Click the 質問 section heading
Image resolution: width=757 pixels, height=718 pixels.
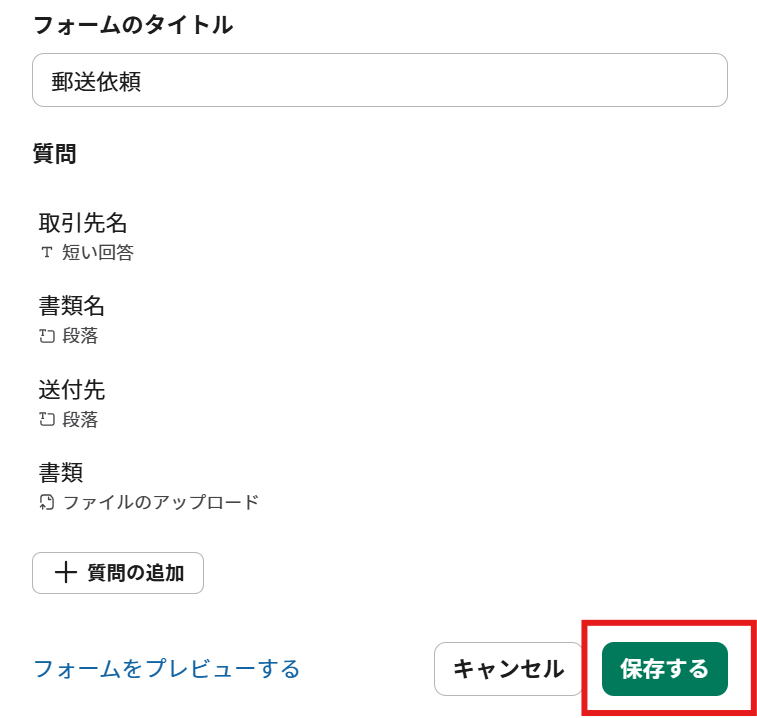pyautogui.click(x=55, y=154)
